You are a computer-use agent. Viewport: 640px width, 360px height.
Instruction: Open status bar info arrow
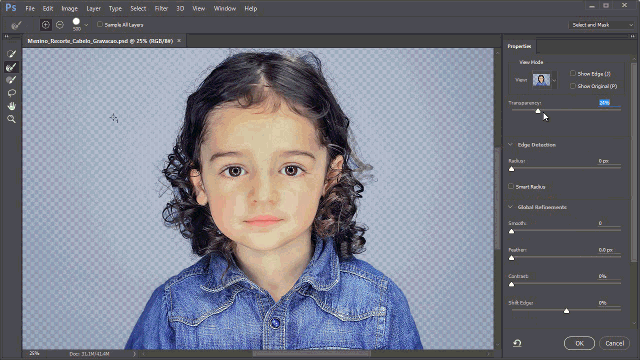[134, 354]
